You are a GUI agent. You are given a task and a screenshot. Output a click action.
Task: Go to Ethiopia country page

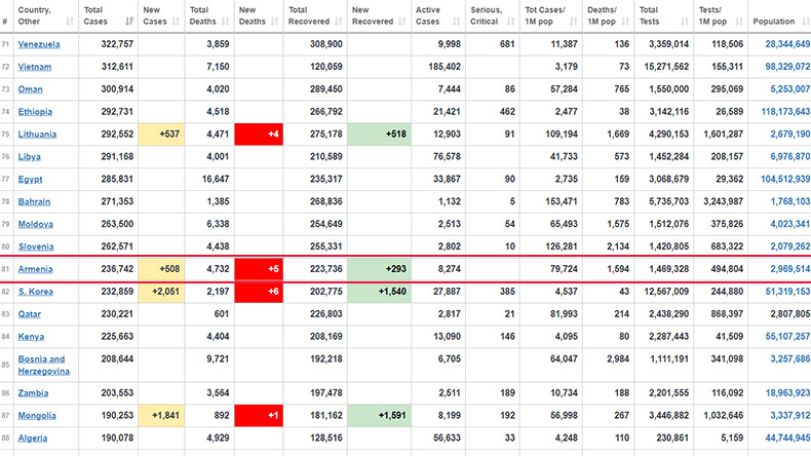point(35,112)
